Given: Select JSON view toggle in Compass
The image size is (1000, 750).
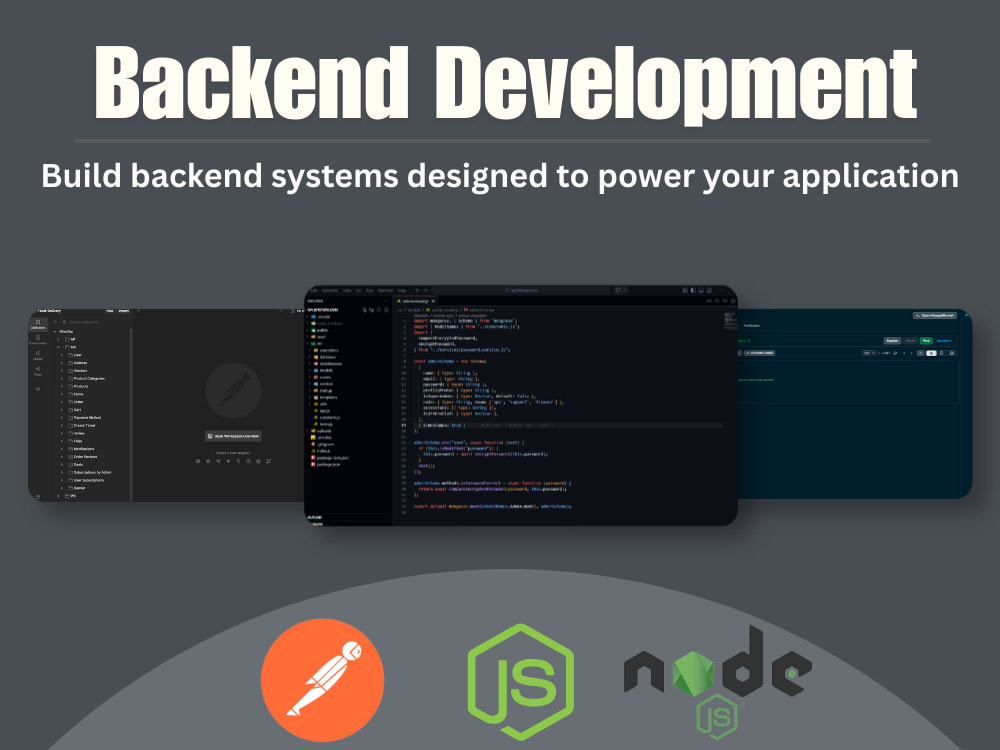Looking at the screenshot, I should click(941, 353).
